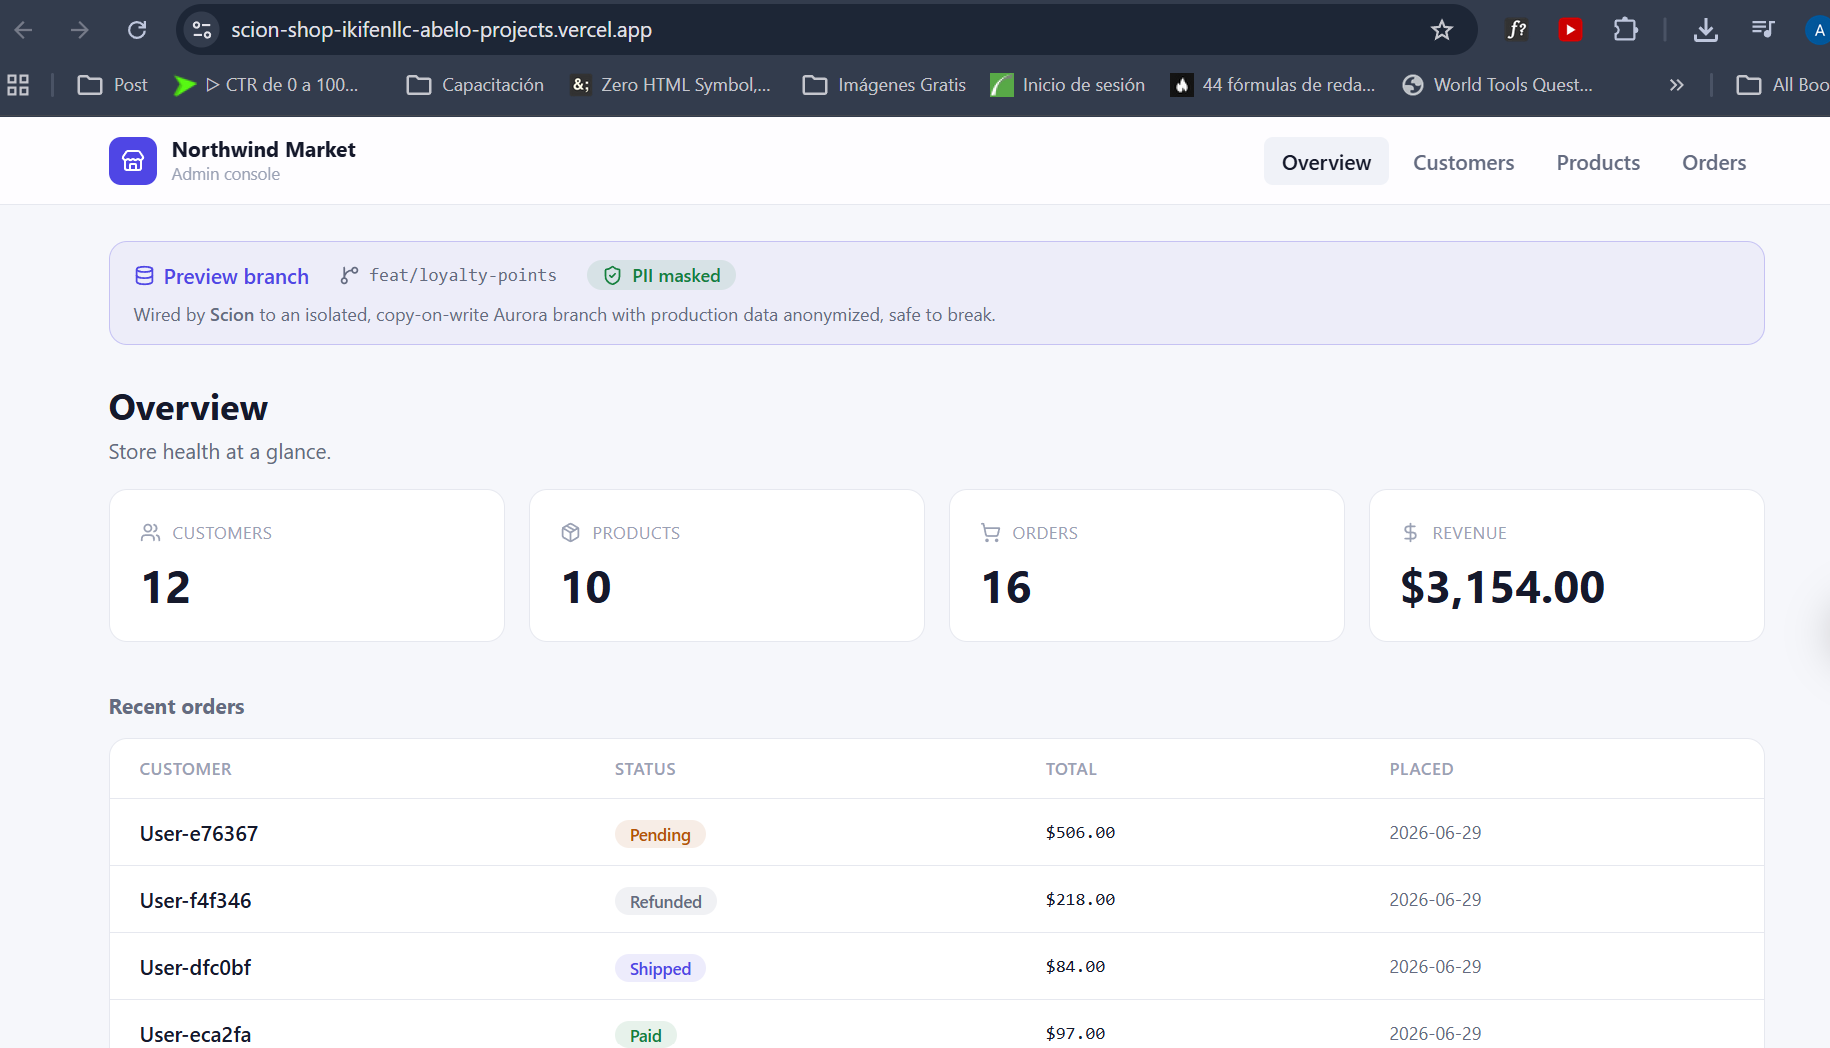Reload the page using the refresh icon
1830x1048 pixels.
[137, 30]
